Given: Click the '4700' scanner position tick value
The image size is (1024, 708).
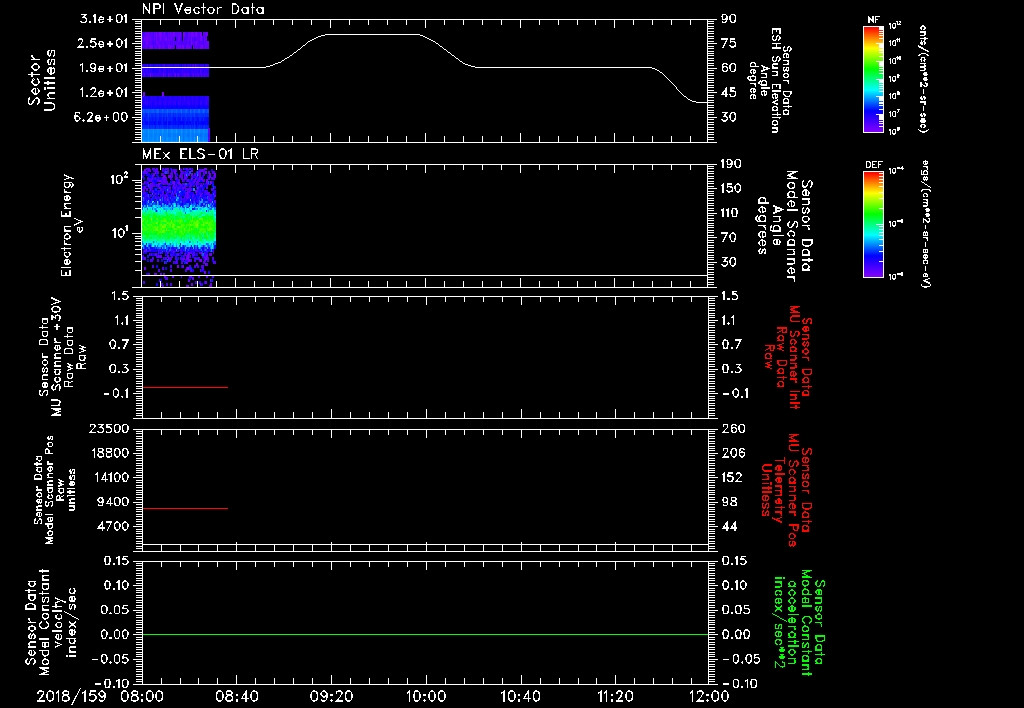Looking at the screenshot, I should click(112, 526).
